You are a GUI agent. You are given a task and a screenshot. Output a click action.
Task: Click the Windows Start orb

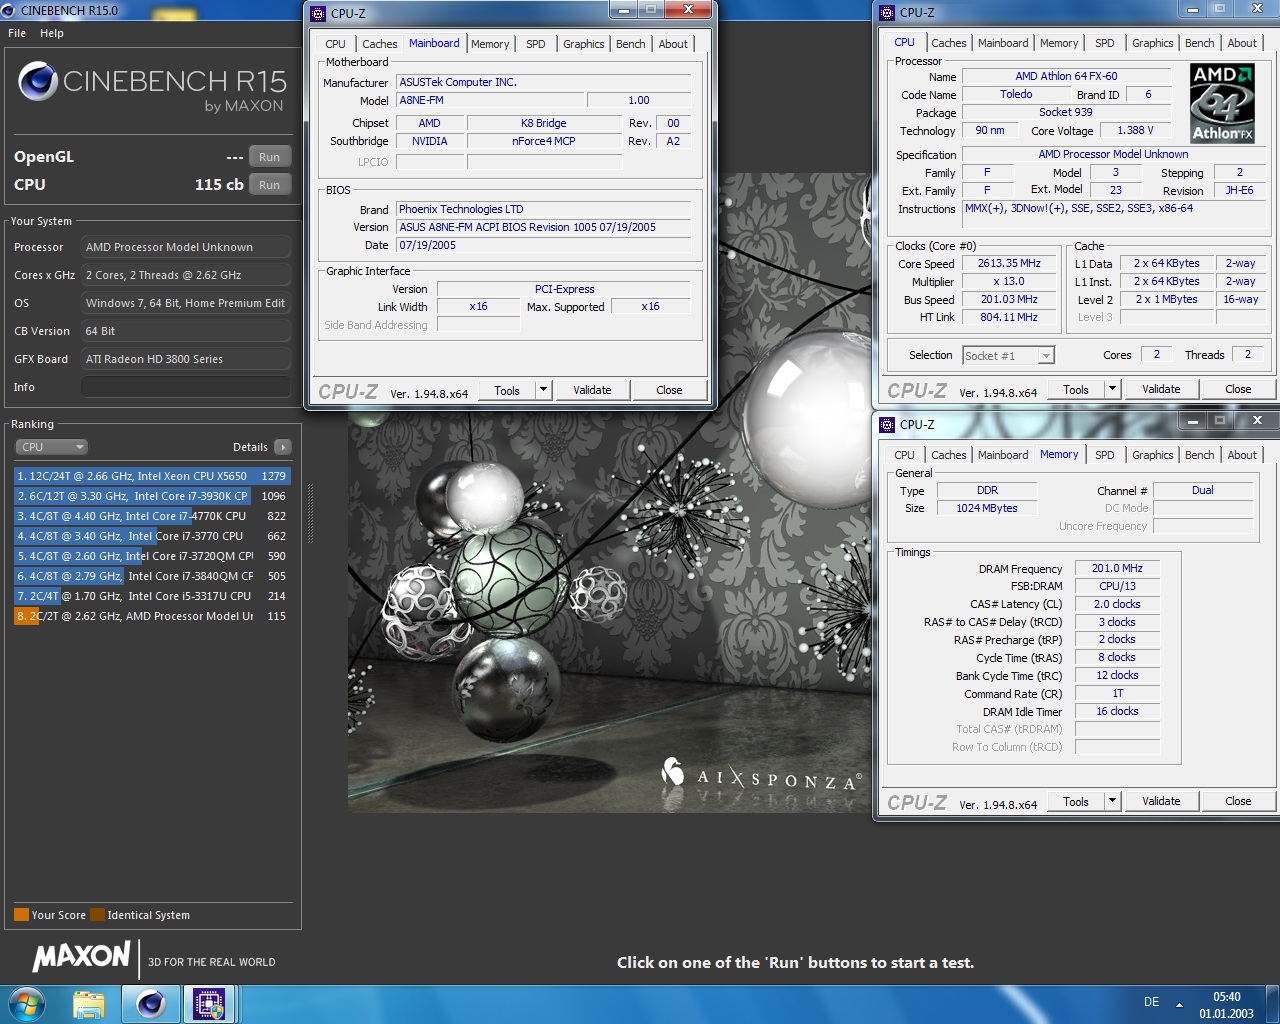point(25,1004)
